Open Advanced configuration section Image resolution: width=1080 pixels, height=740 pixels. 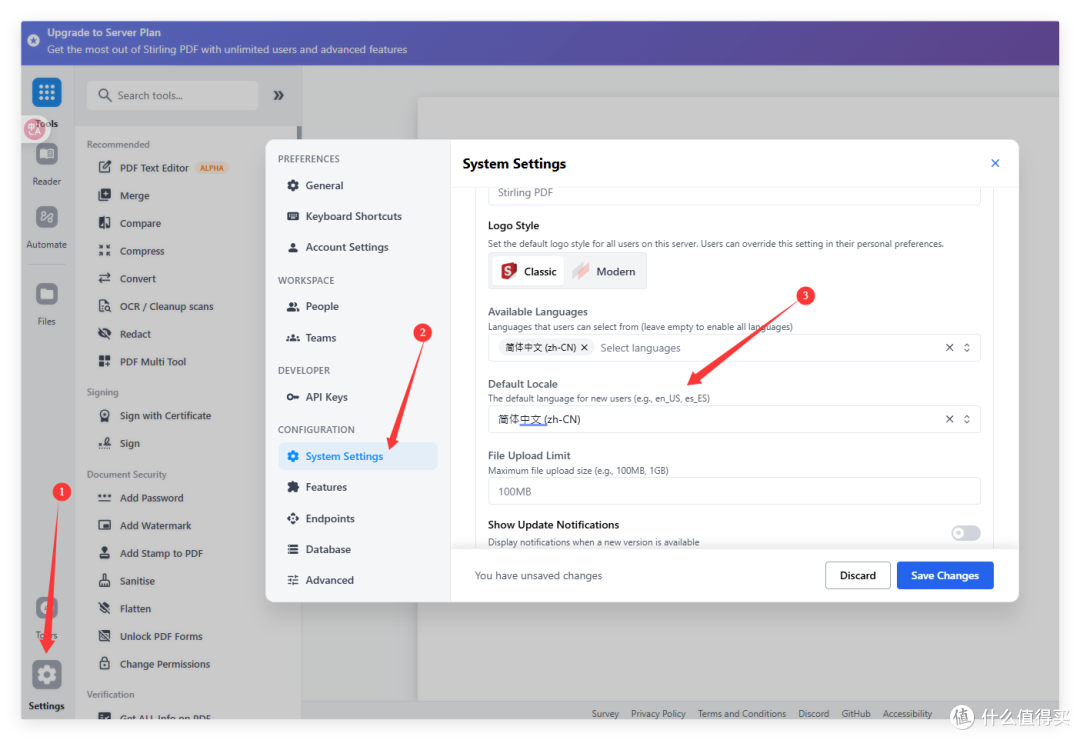pos(357,580)
